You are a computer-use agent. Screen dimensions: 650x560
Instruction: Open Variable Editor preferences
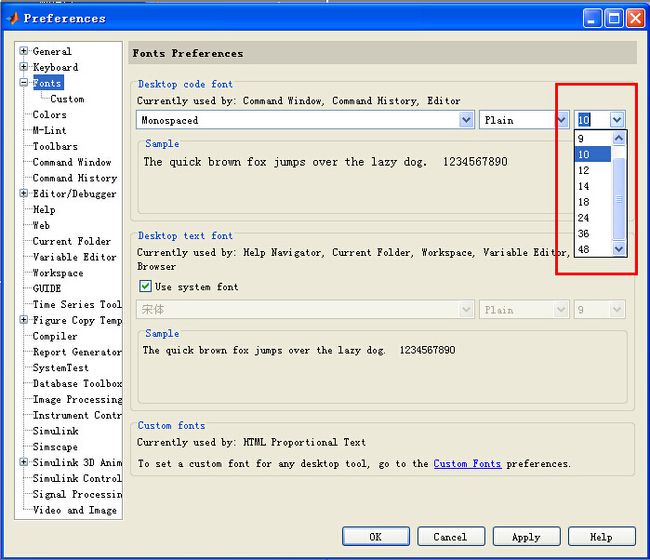pos(75,257)
